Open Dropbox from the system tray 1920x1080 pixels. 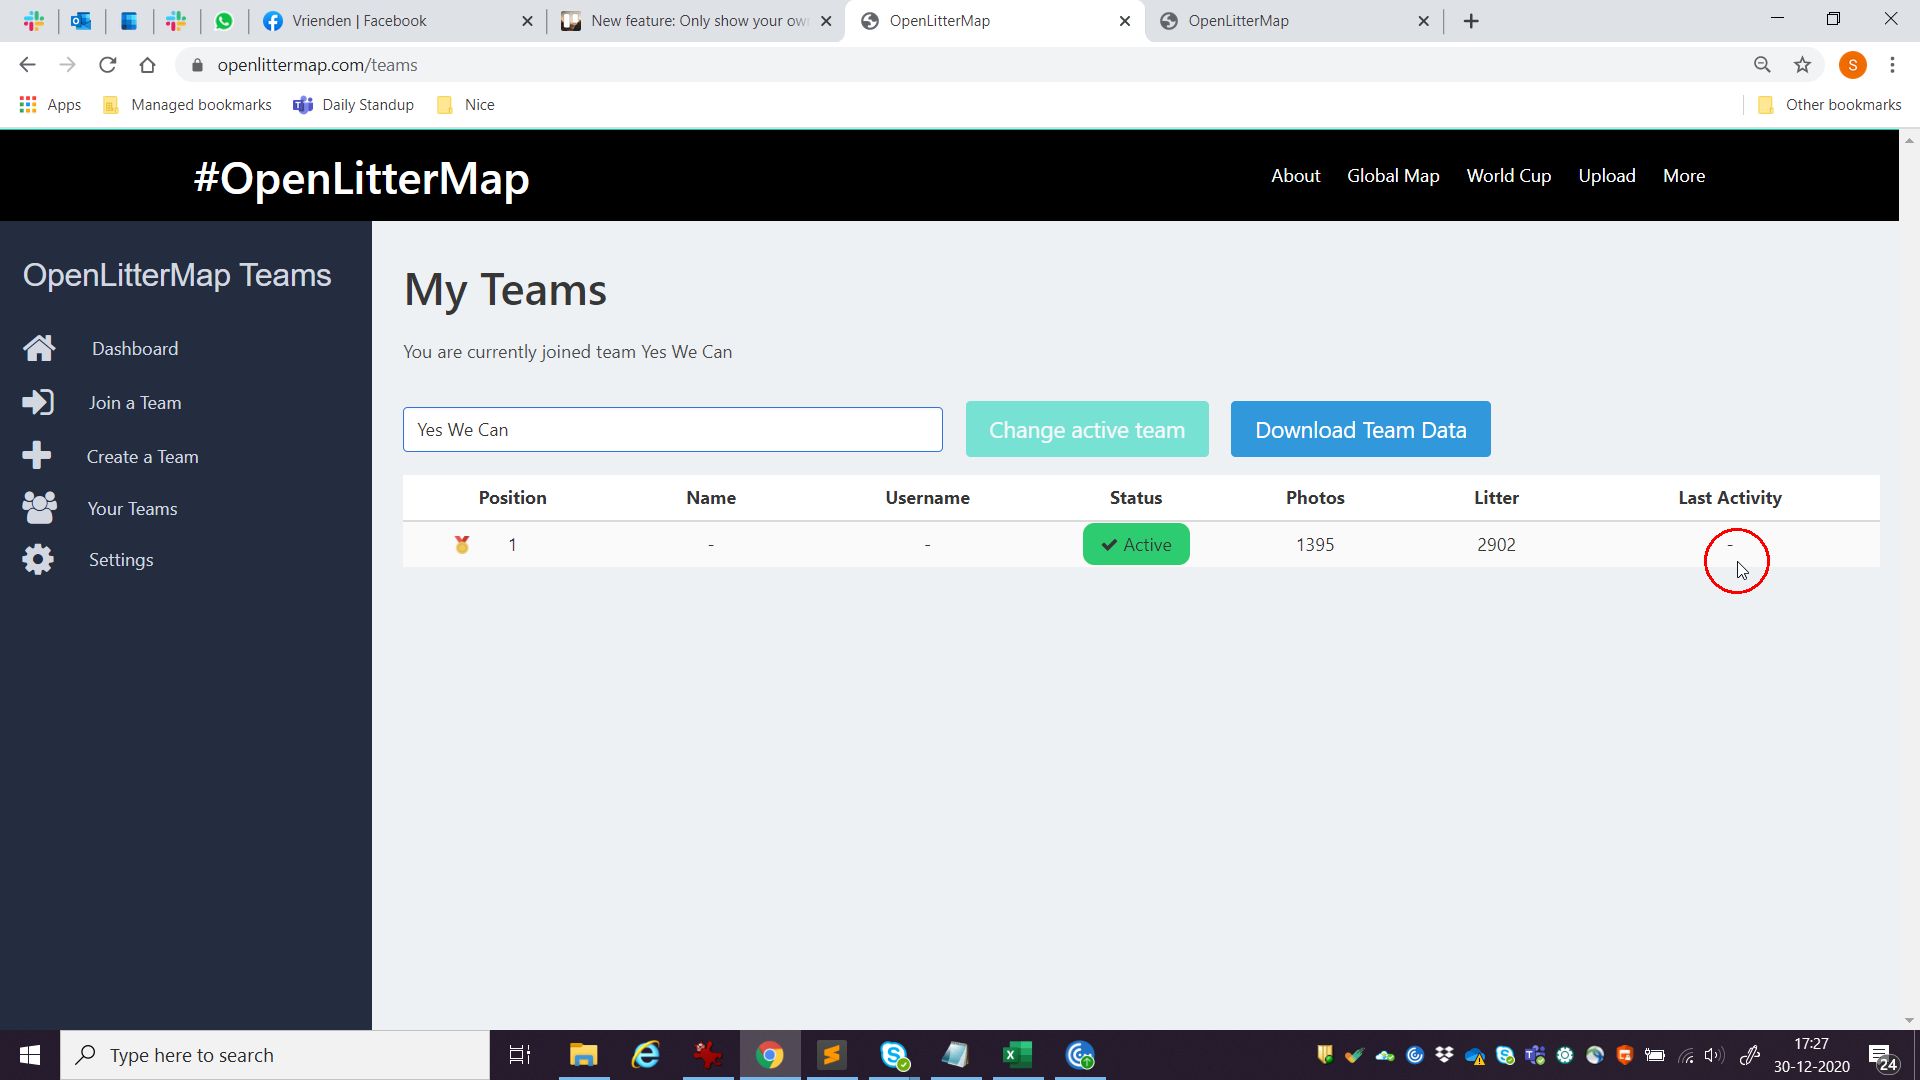[x=1444, y=1055]
